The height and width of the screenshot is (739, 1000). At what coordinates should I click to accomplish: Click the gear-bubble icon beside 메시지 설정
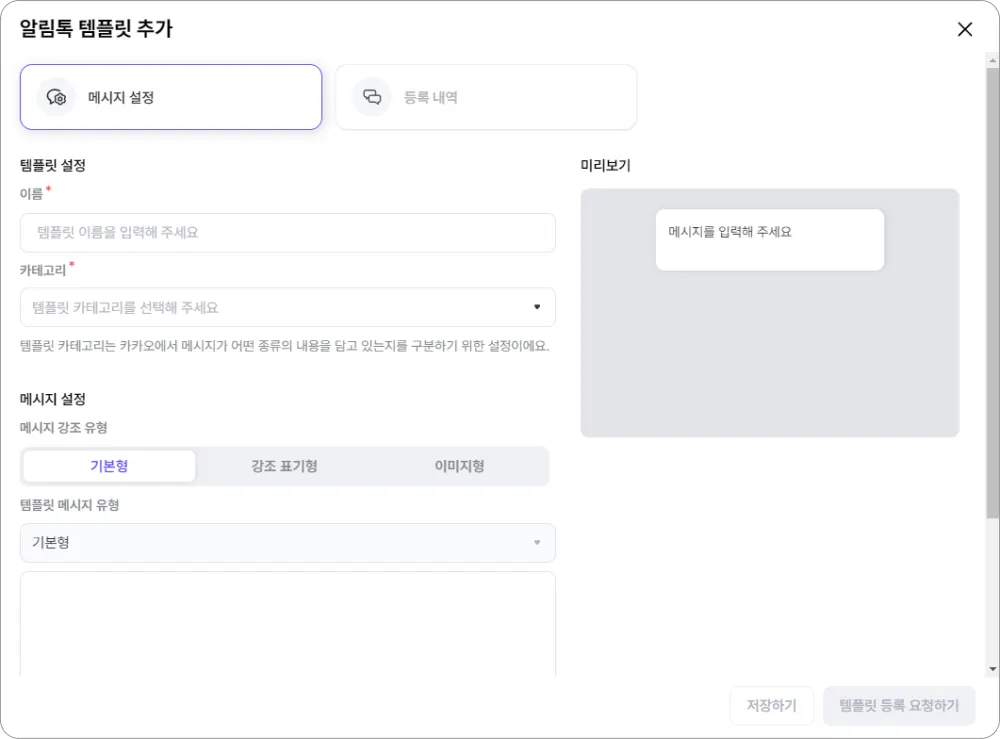[56, 97]
